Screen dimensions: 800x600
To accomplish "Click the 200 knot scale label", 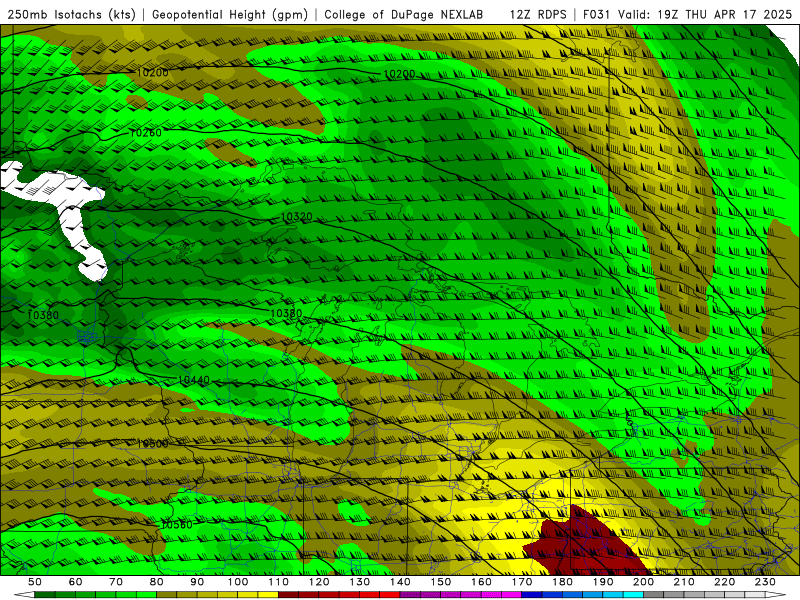I will coord(643,582).
